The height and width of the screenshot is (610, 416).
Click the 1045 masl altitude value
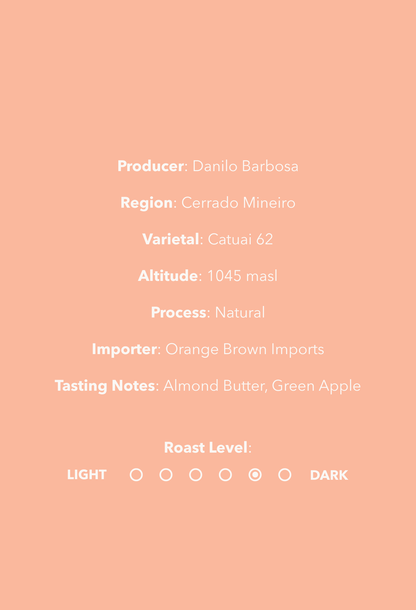[242, 276]
